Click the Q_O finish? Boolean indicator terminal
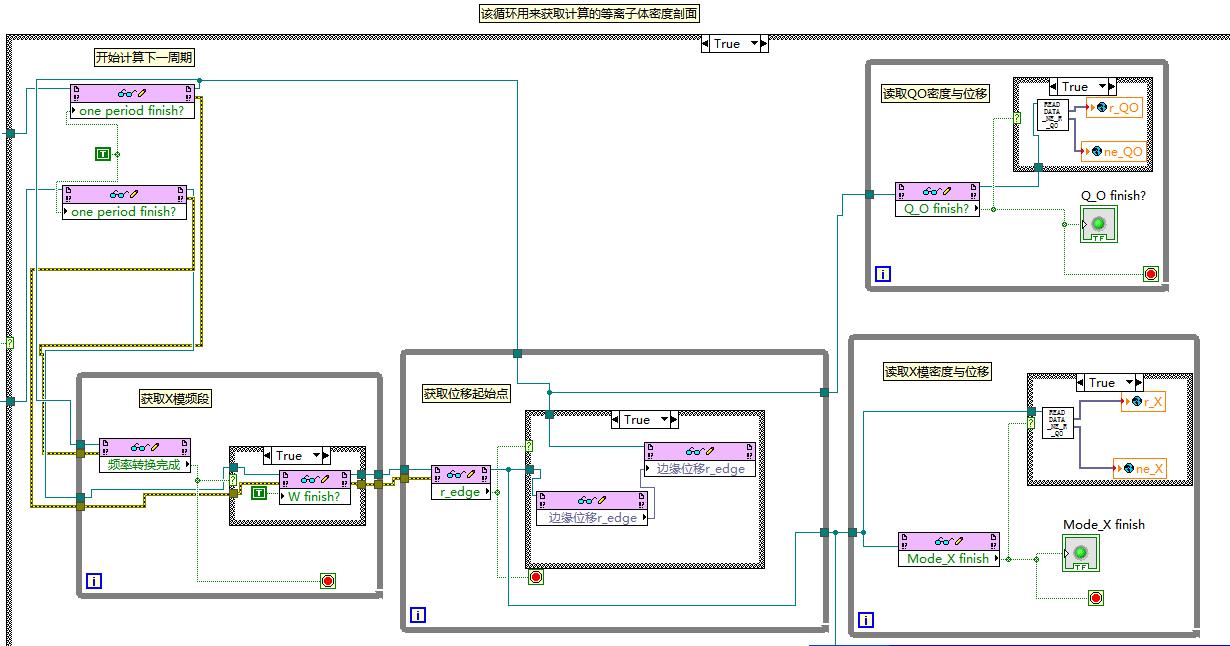The height and width of the screenshot is (646, 1230). [1098, 224]
